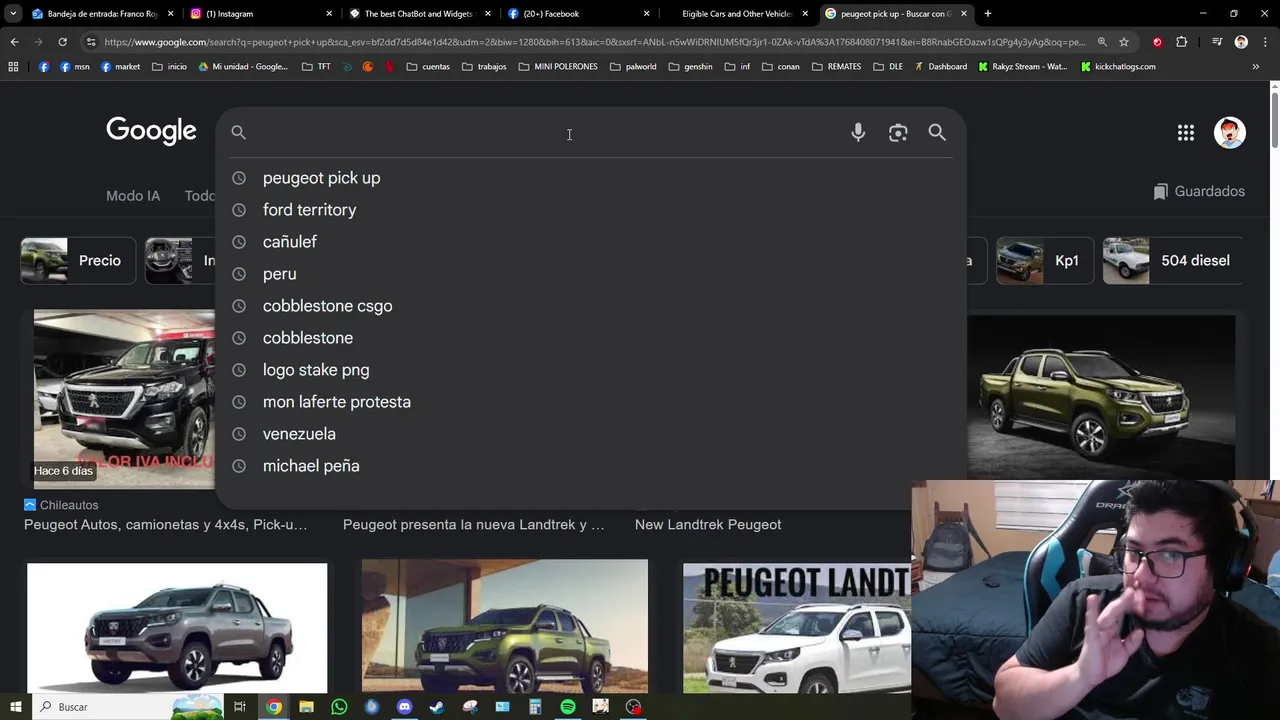Open the PEUGEOT LANDT white pickup thumbnail
This screenshot has width=1280, height=720.
click(797, 627)
